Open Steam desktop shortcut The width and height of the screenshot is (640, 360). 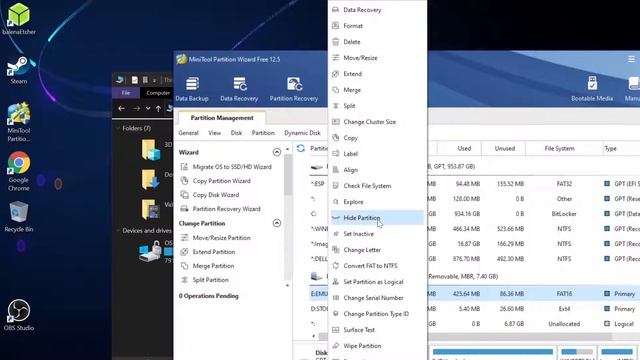click(x=18, y=70)
